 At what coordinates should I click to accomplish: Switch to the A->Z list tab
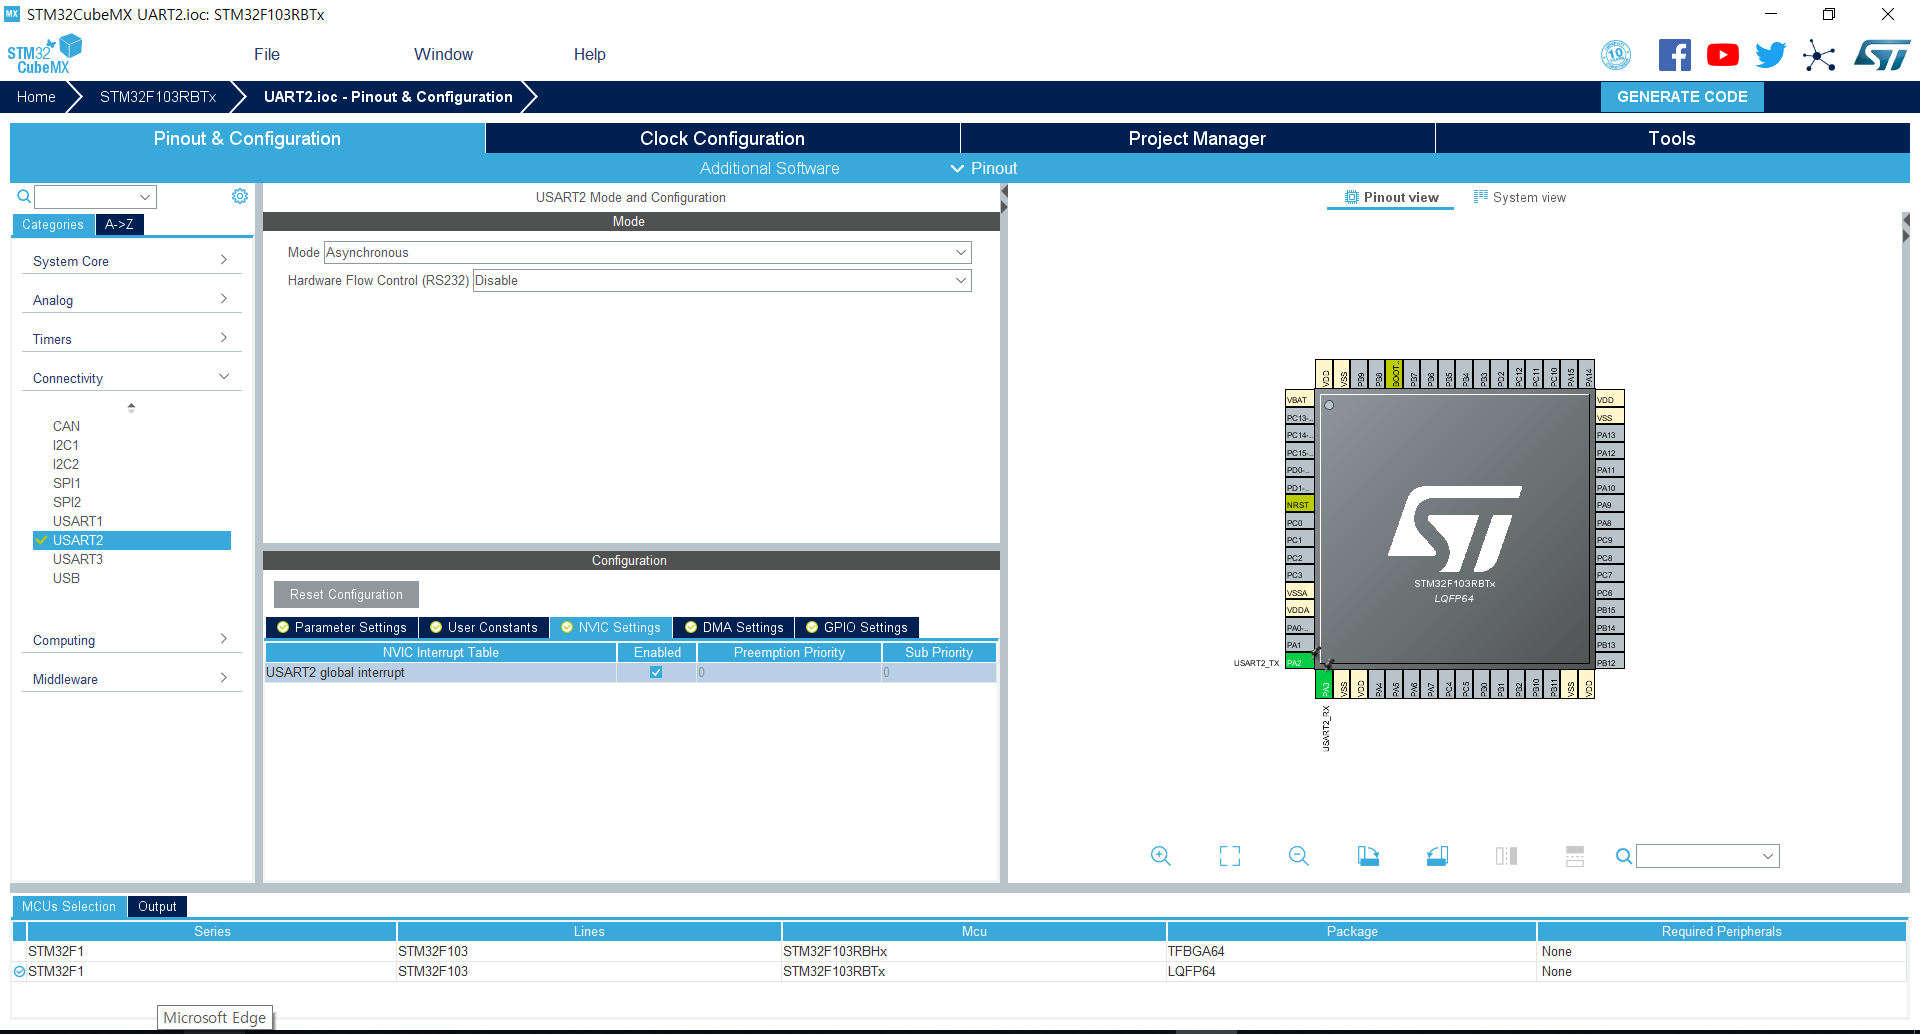(120, 224)
